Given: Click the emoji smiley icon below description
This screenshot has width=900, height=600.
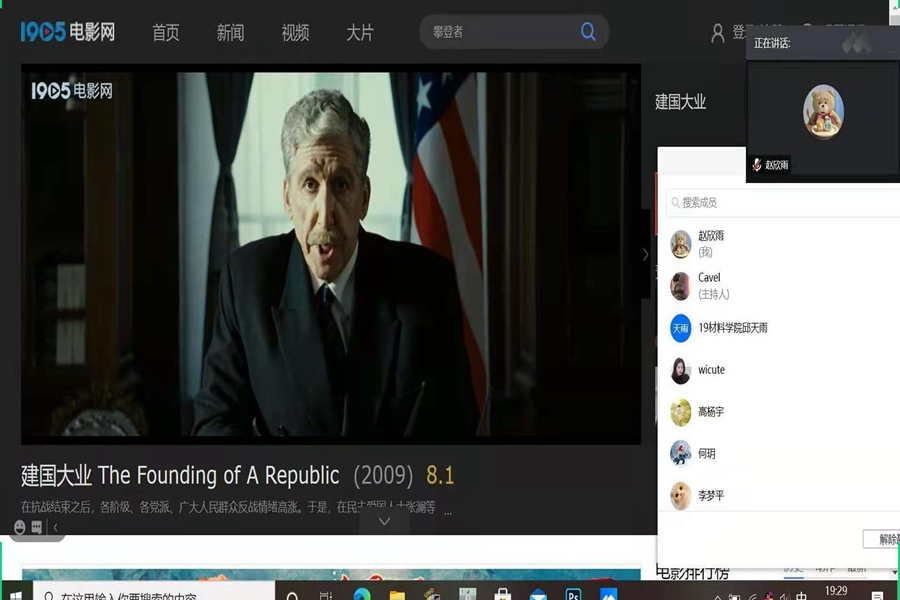Looking at the screenshot, I should click(x=20, y=527).
